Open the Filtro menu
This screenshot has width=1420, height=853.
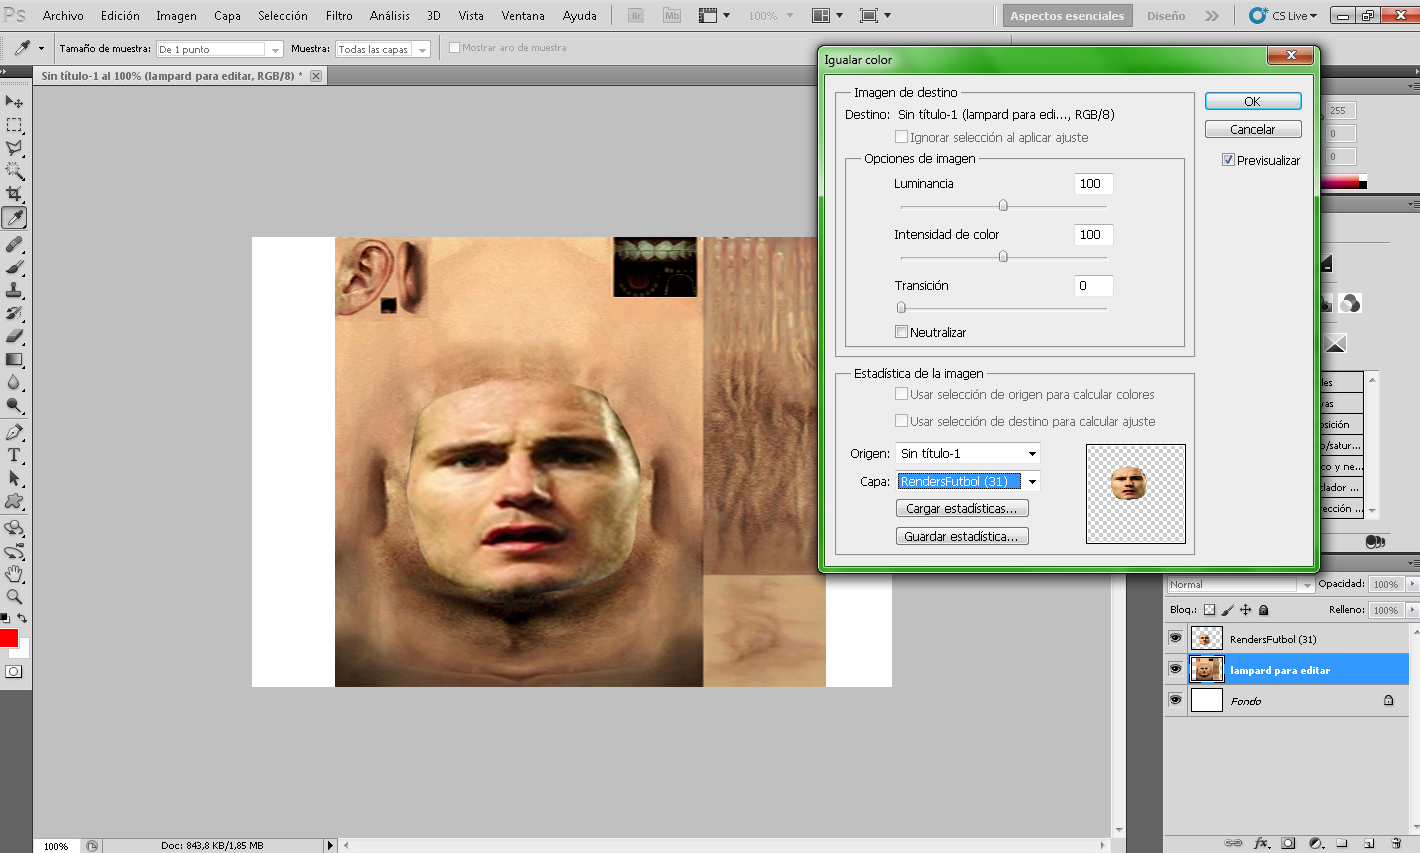click(339, 16)
